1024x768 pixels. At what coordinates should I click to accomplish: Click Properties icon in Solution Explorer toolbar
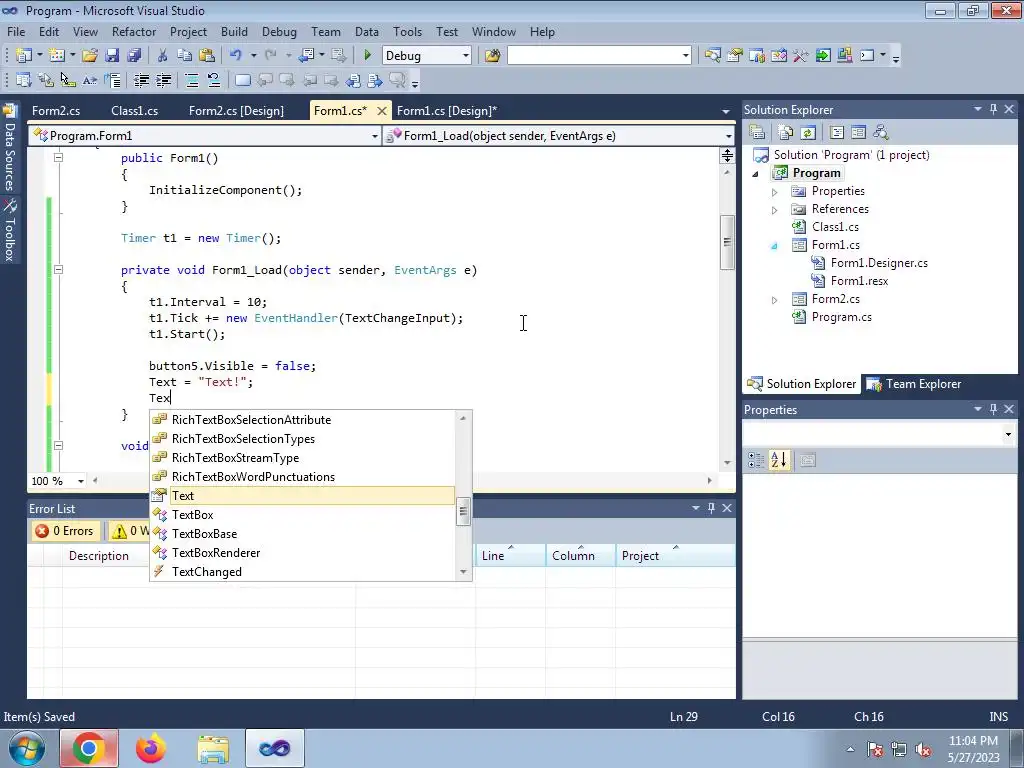[x=757, y=133]
